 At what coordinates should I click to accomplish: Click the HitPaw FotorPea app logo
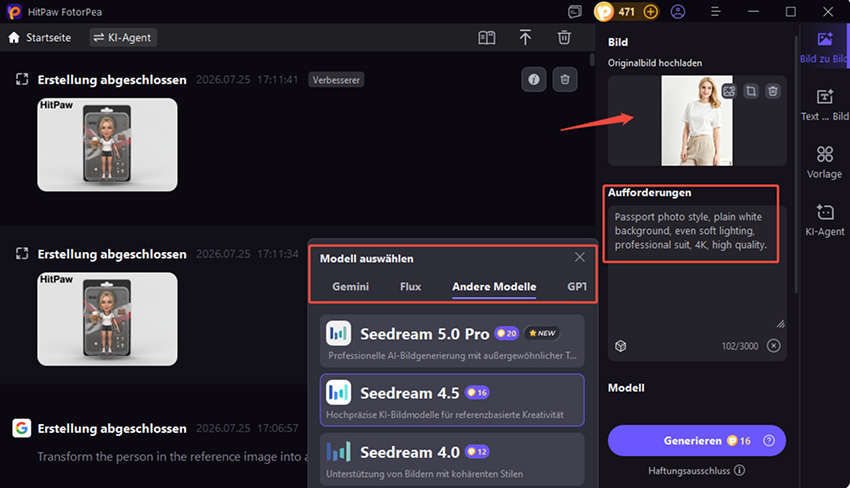(x=14, y=11)
